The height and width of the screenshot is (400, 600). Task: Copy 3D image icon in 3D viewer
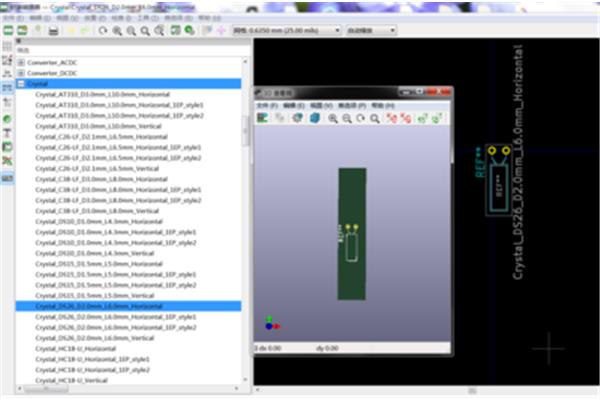280,118
